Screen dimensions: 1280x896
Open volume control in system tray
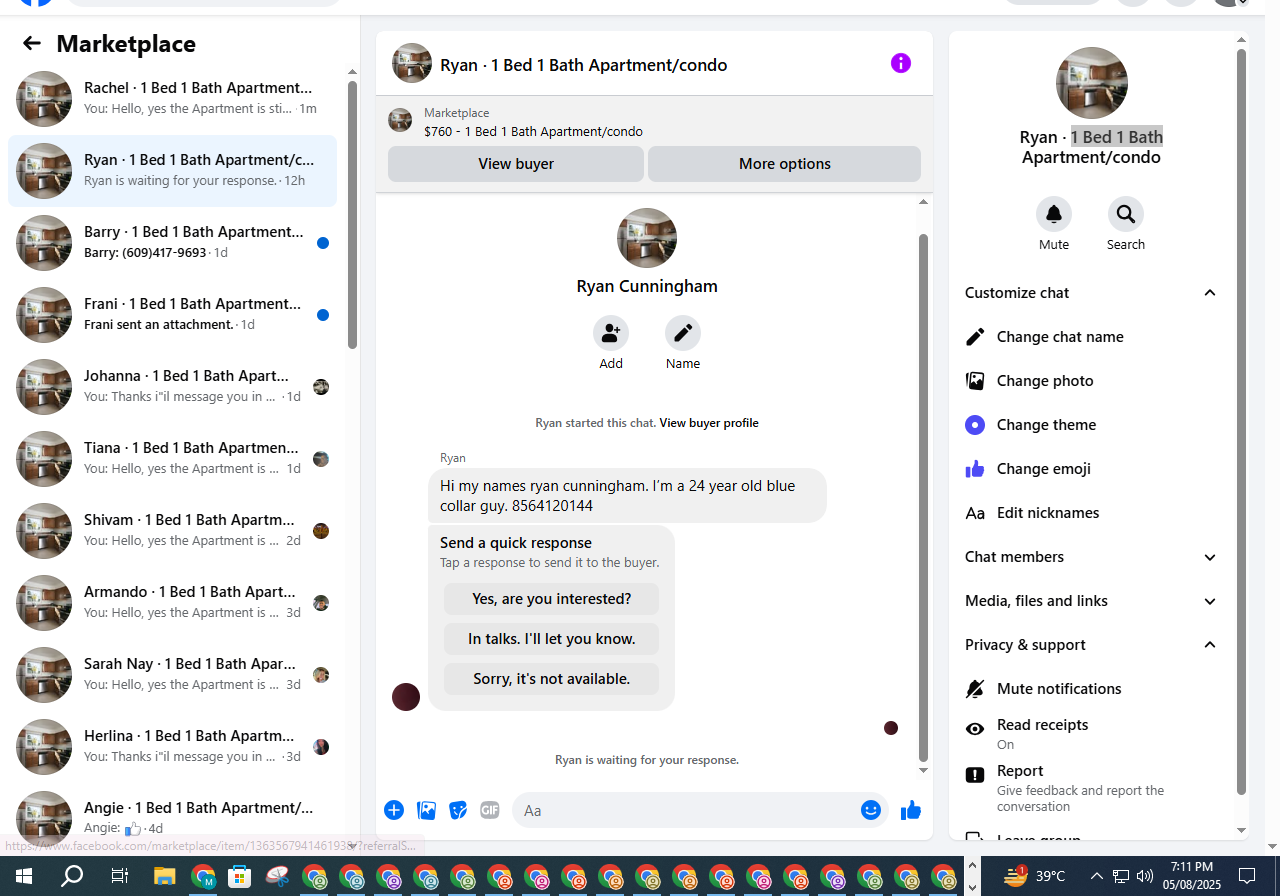click(1145, 876)
